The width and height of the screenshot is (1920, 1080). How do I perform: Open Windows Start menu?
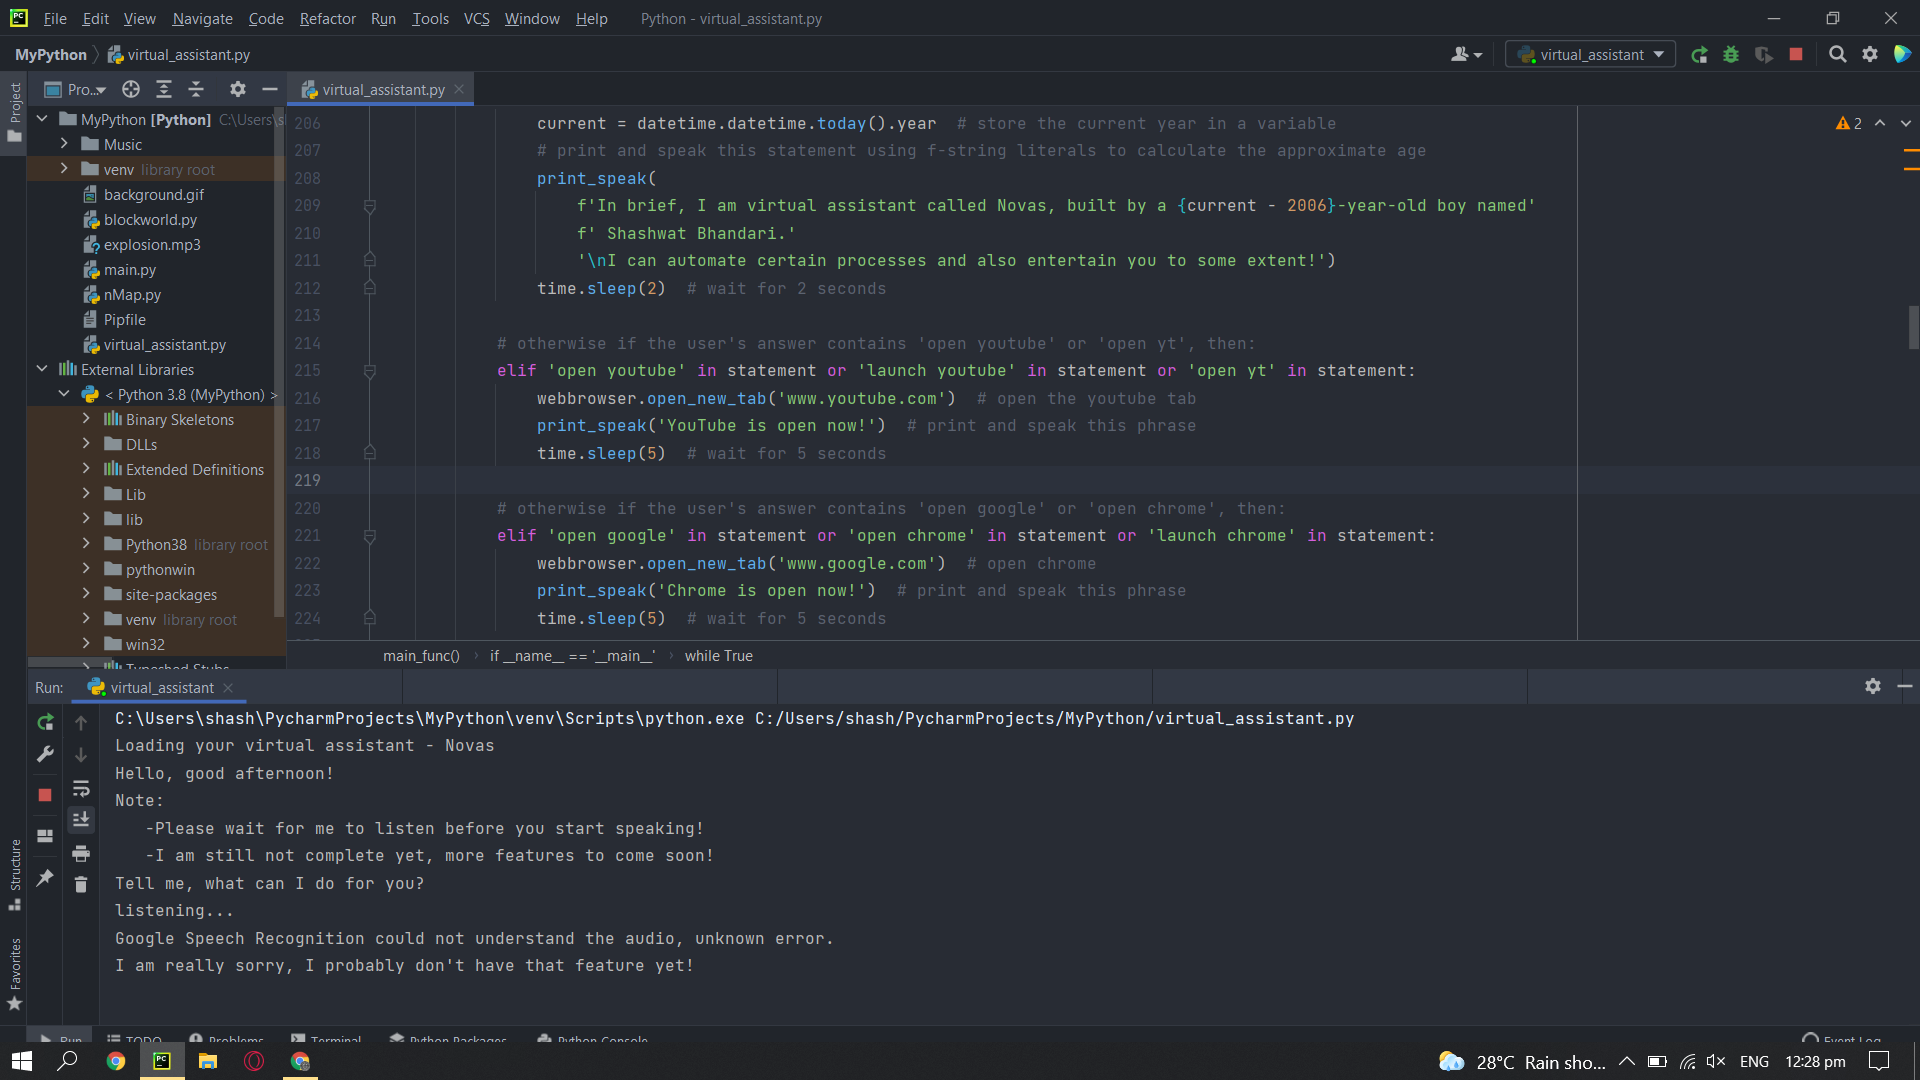21,1061
